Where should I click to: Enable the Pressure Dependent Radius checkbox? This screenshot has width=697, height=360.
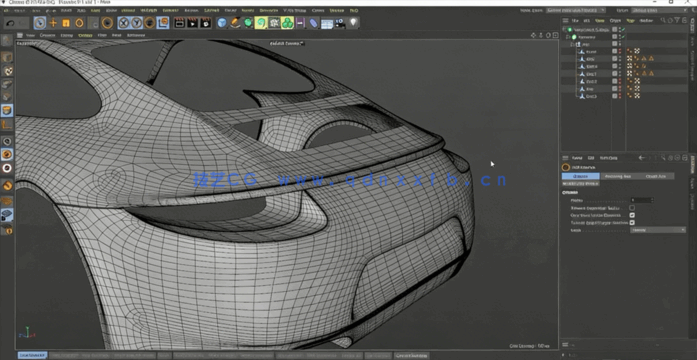(x=632, y=208)
